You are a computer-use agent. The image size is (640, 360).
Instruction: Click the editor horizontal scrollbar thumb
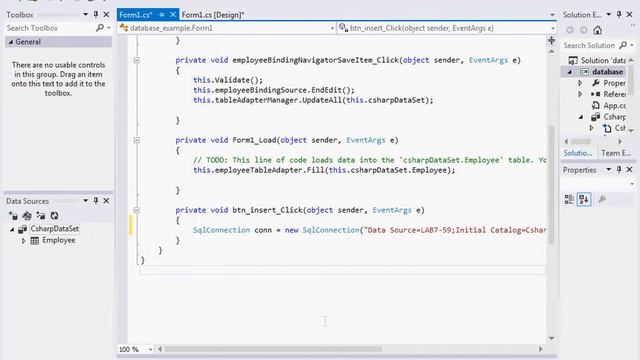273,349
